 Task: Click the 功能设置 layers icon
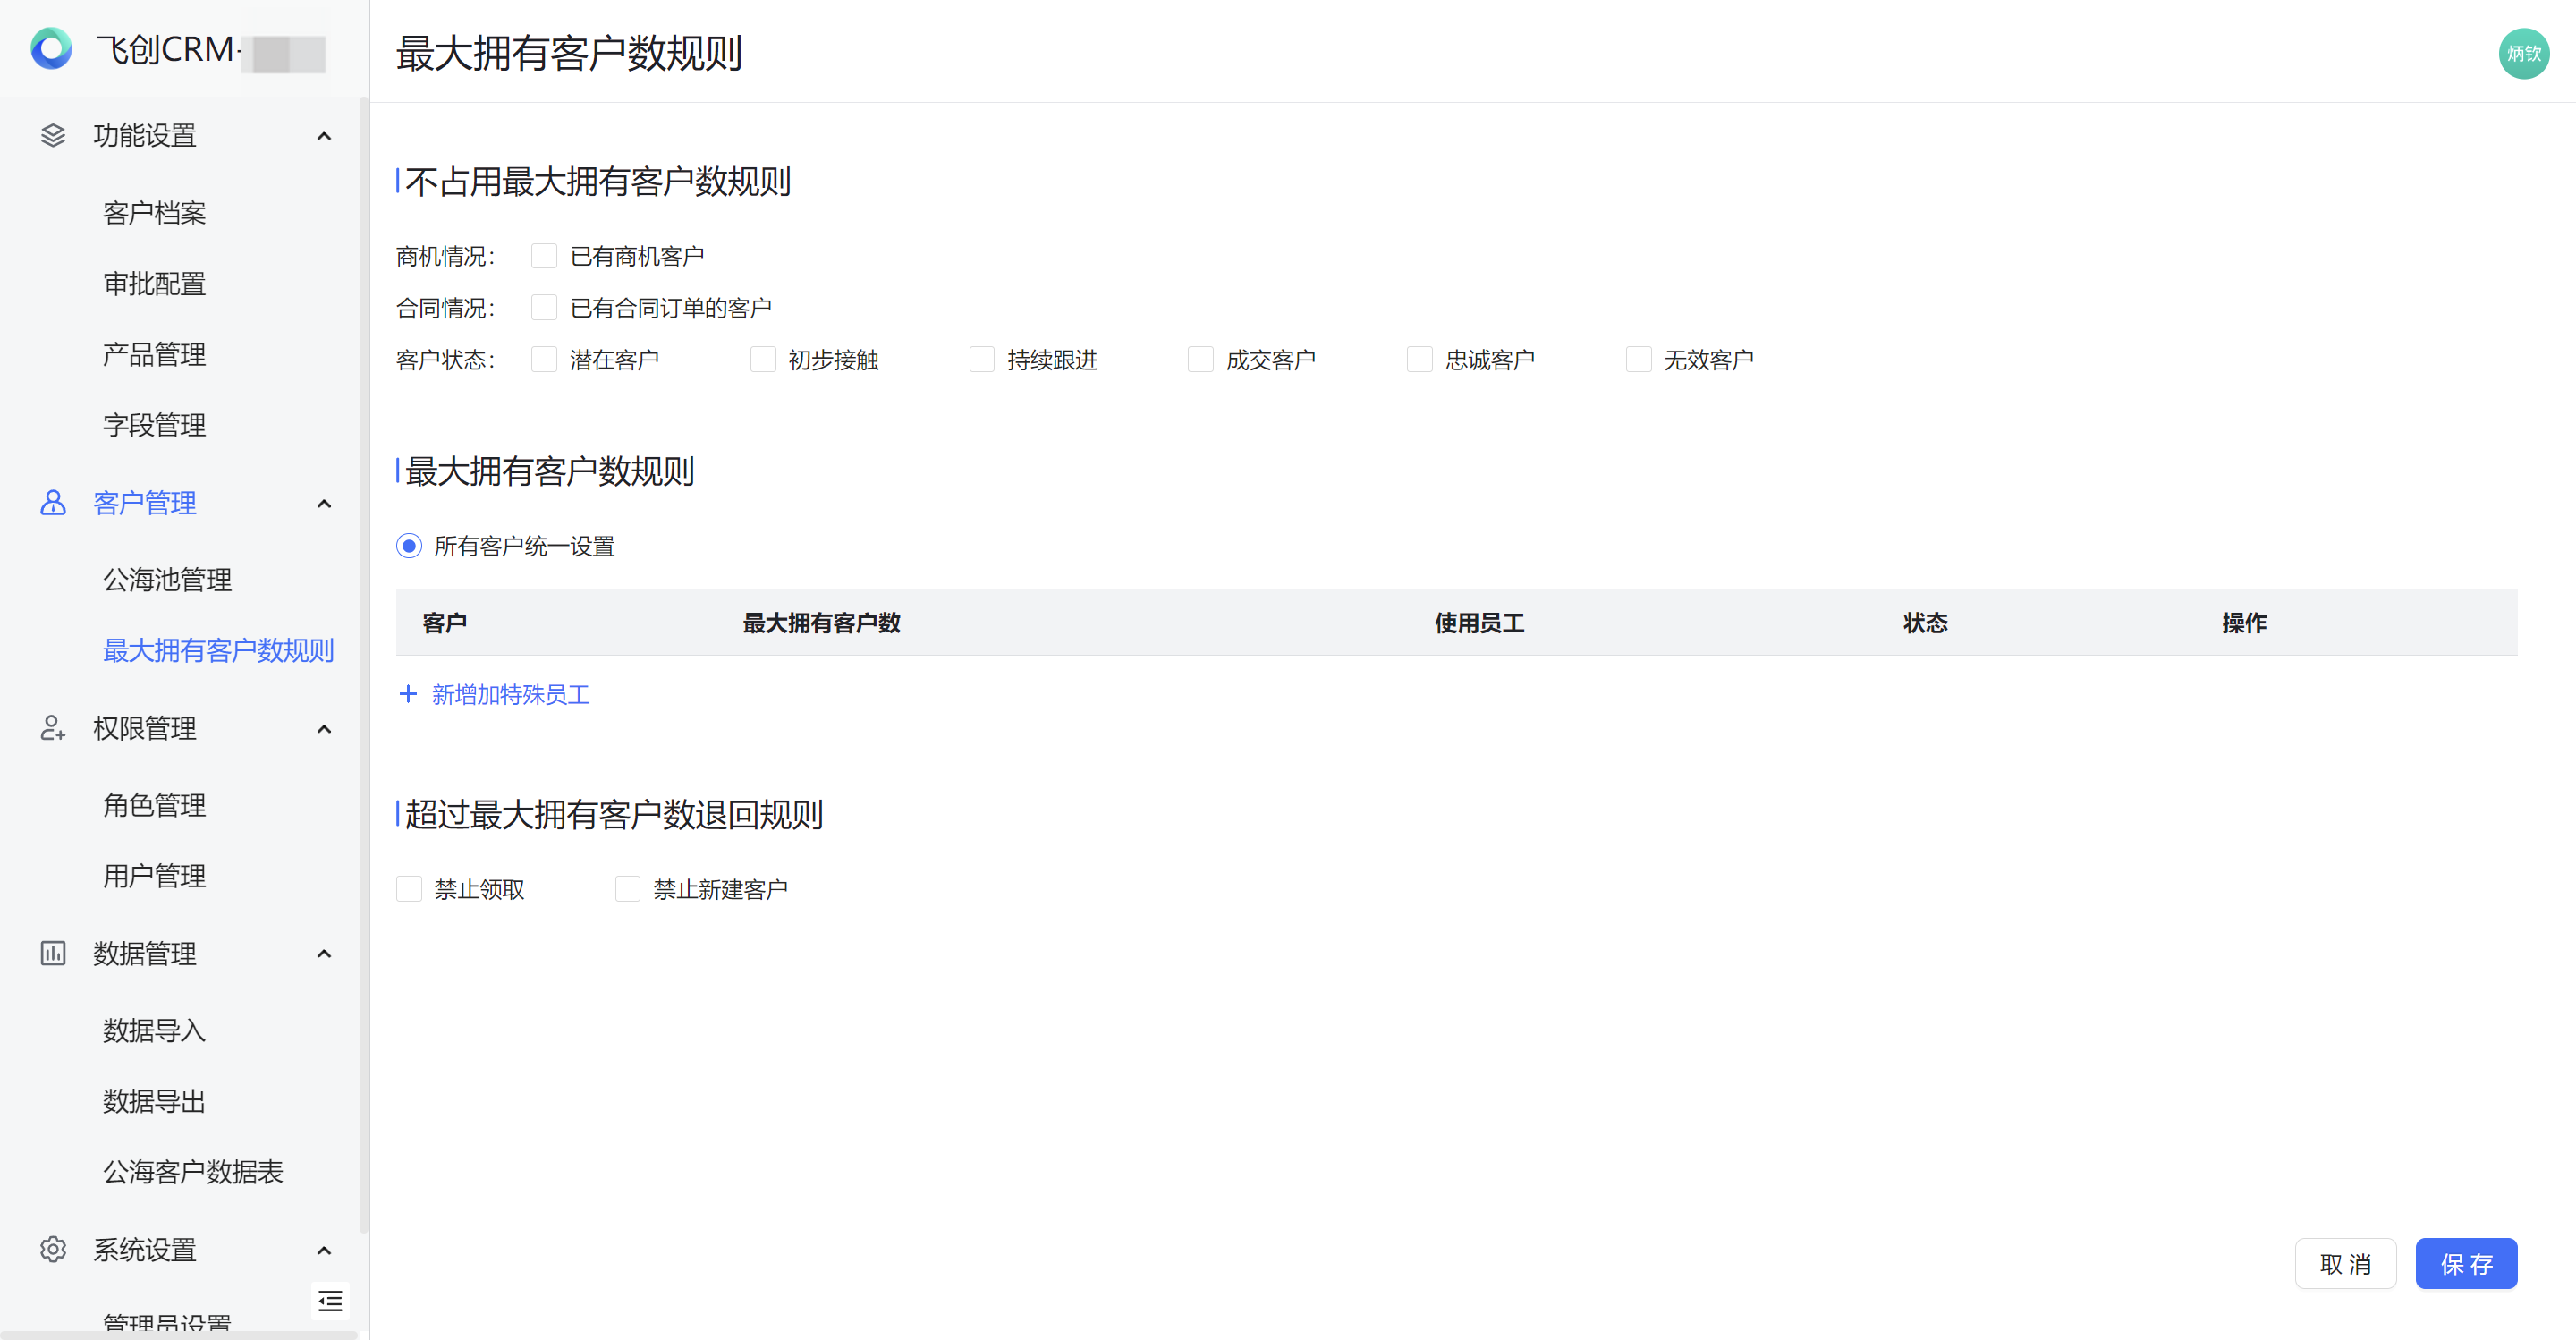(53, 135)
